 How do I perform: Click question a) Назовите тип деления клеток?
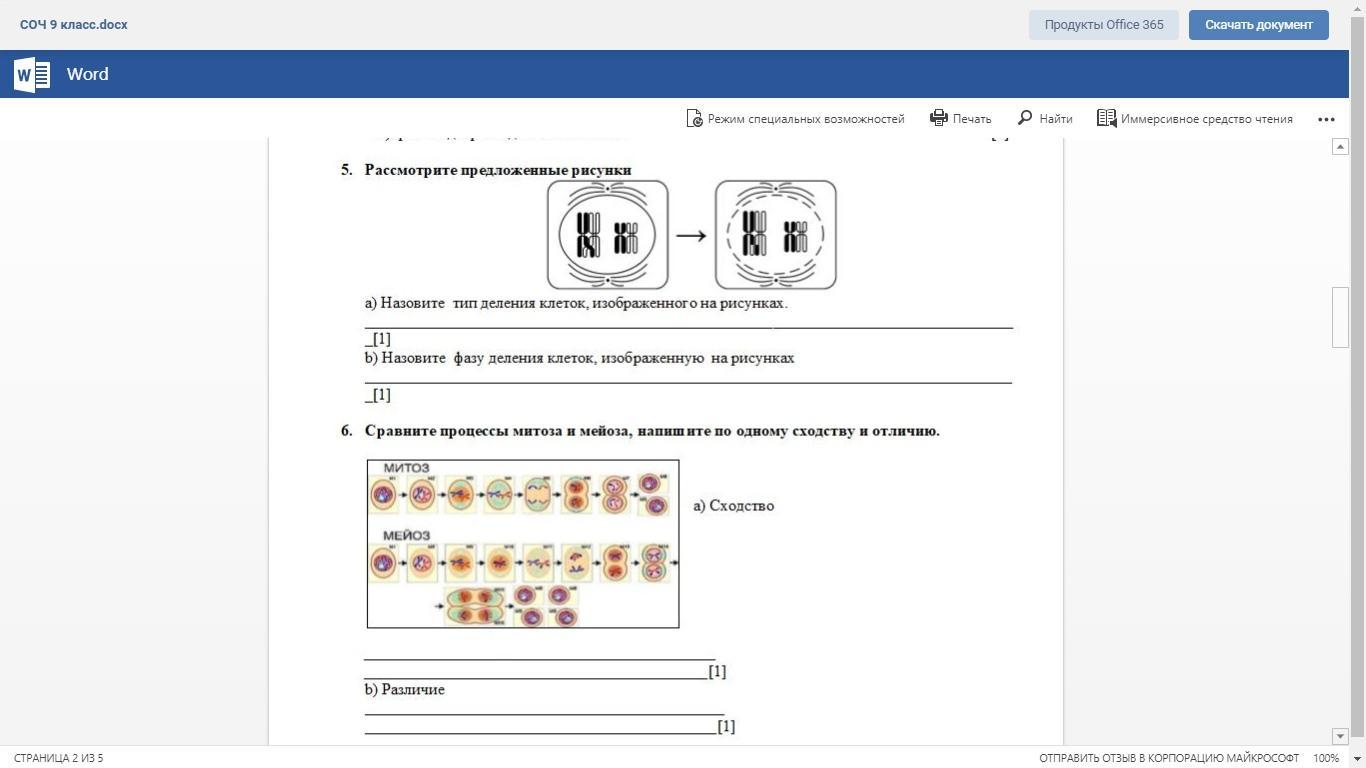click(x=576, y=303)
